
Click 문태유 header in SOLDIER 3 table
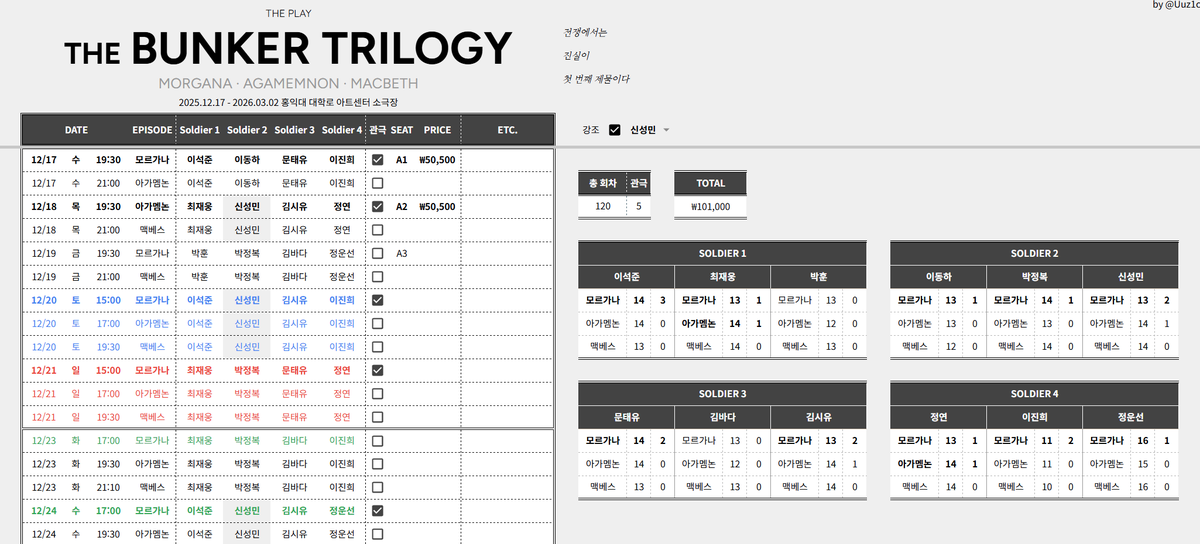pyautogui.click(x=626, y=417)
